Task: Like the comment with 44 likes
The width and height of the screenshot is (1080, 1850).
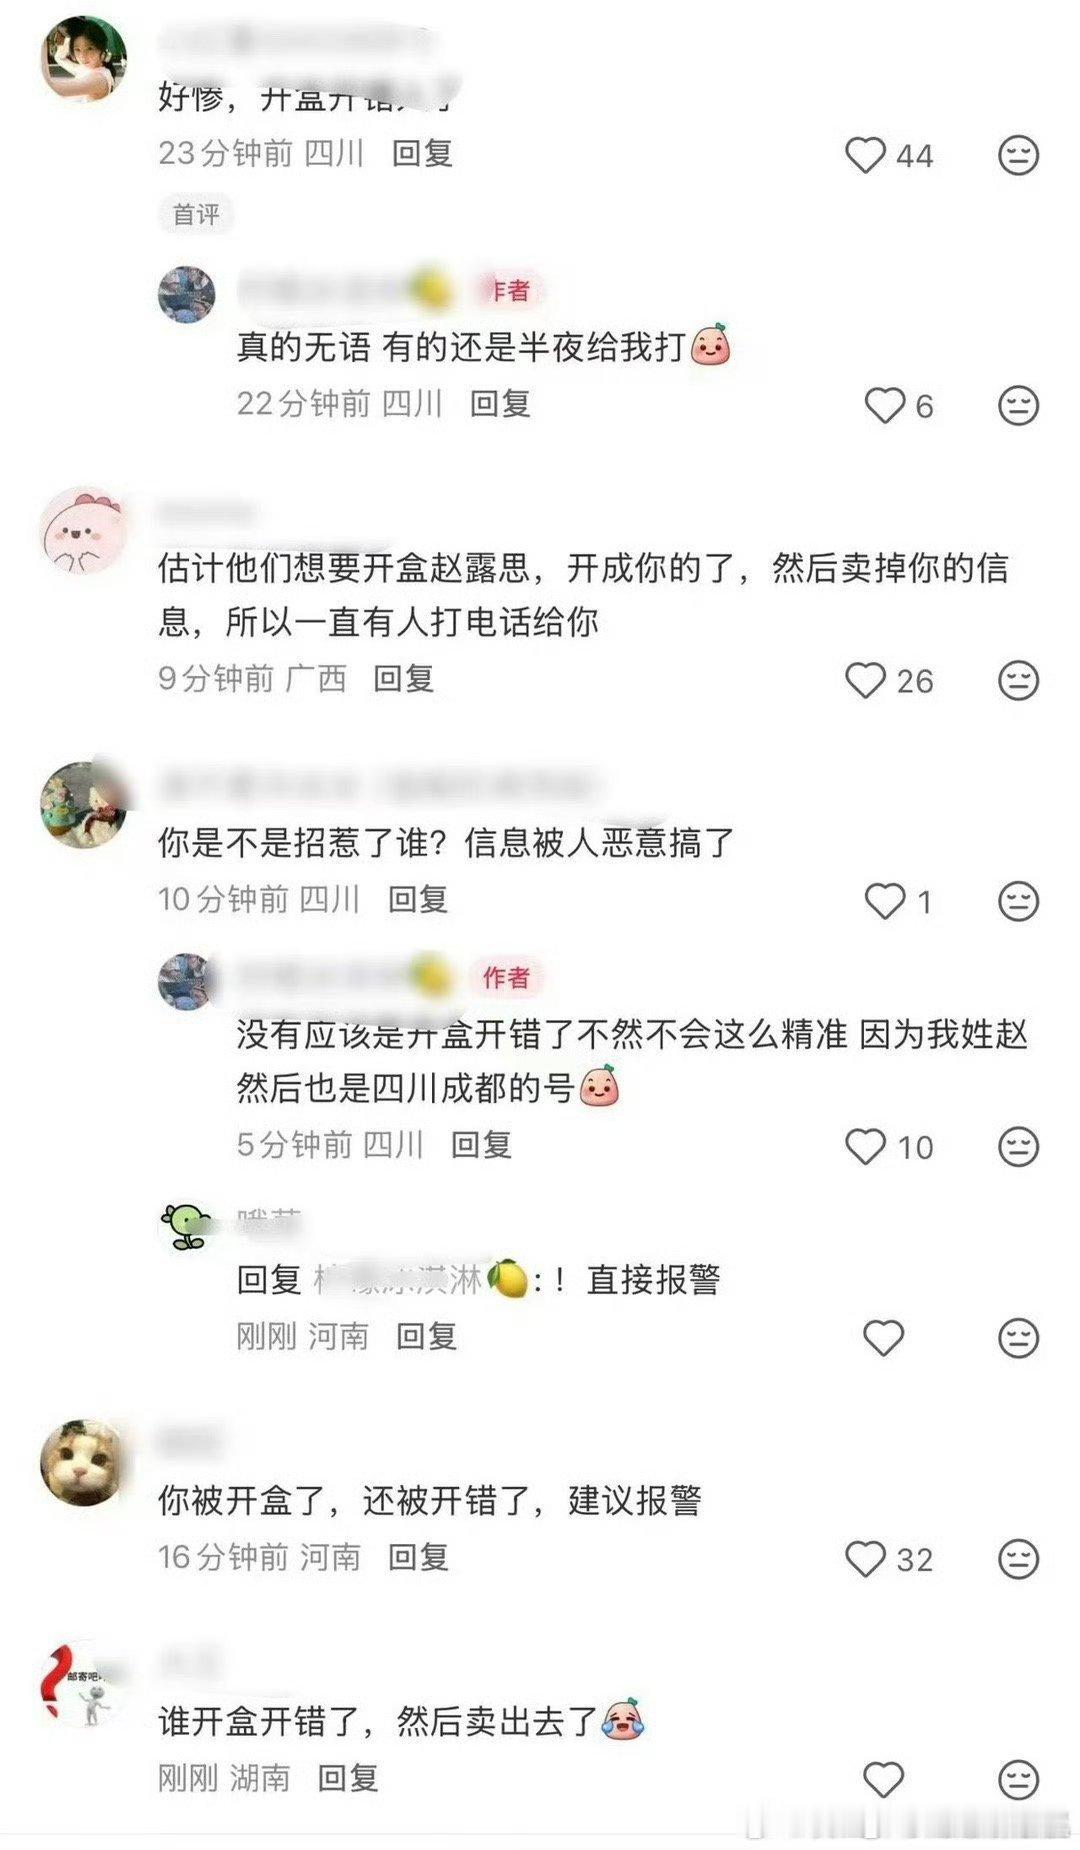Action: [x=866, y=155]
